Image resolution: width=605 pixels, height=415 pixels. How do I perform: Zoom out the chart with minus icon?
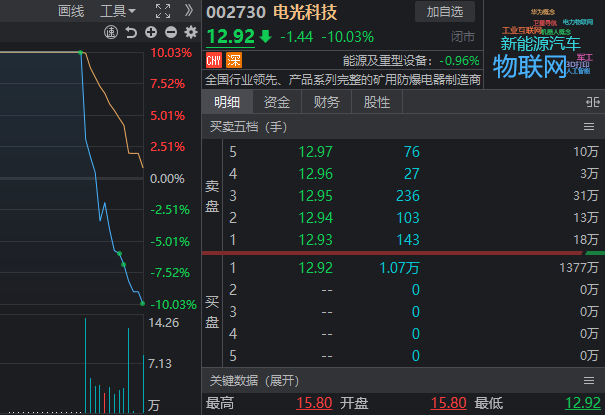coord(171,32)
